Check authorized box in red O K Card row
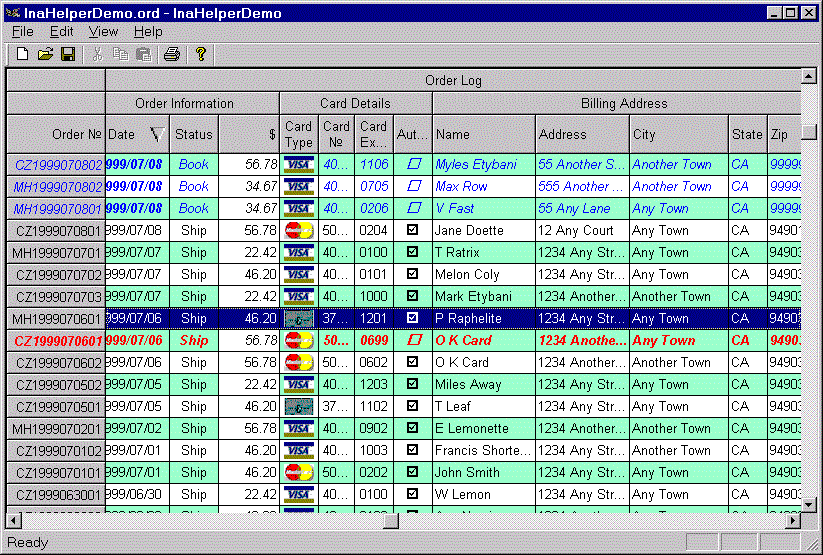Screen dimensions: 823x555 [x=414, y=340]
